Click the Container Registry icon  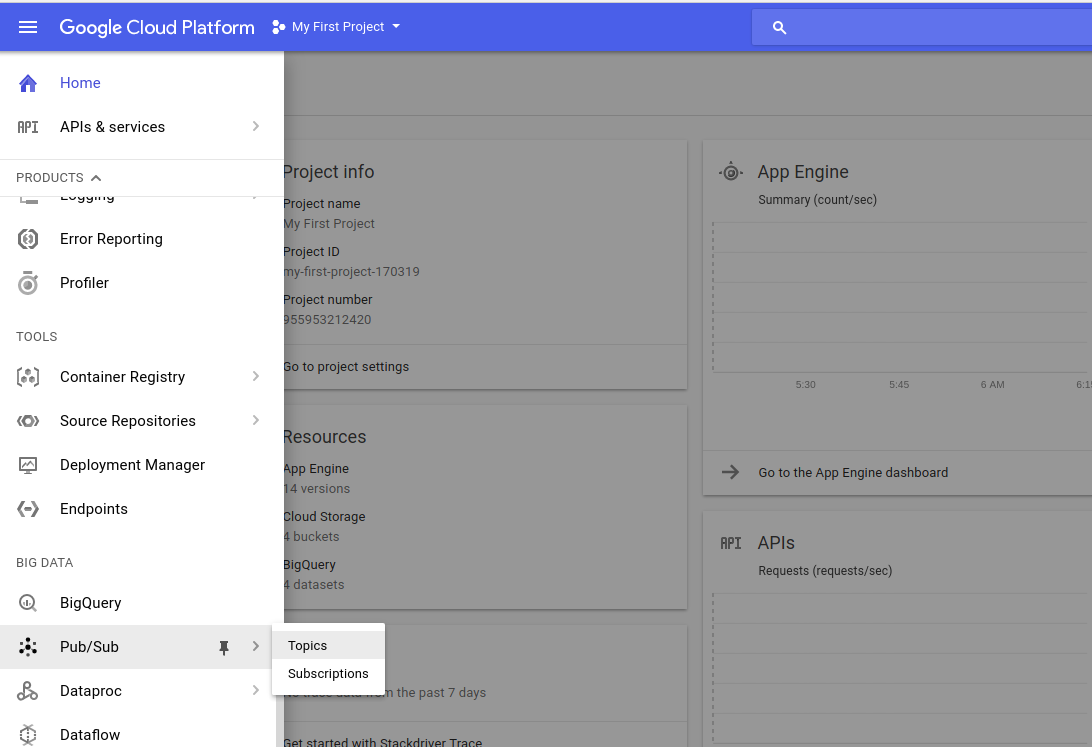coord(28,377)
